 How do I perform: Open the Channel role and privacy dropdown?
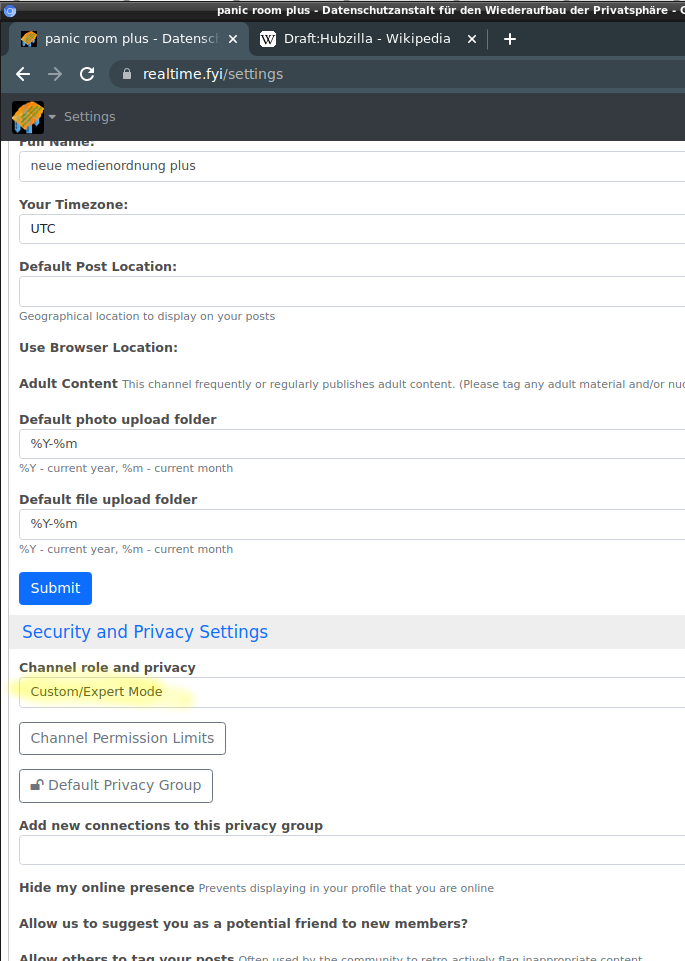350,692
